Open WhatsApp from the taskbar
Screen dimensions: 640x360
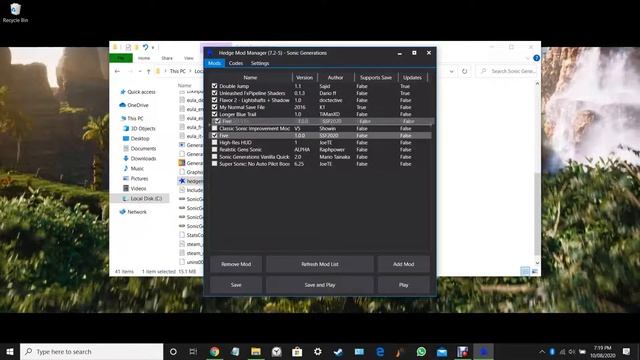421,352
